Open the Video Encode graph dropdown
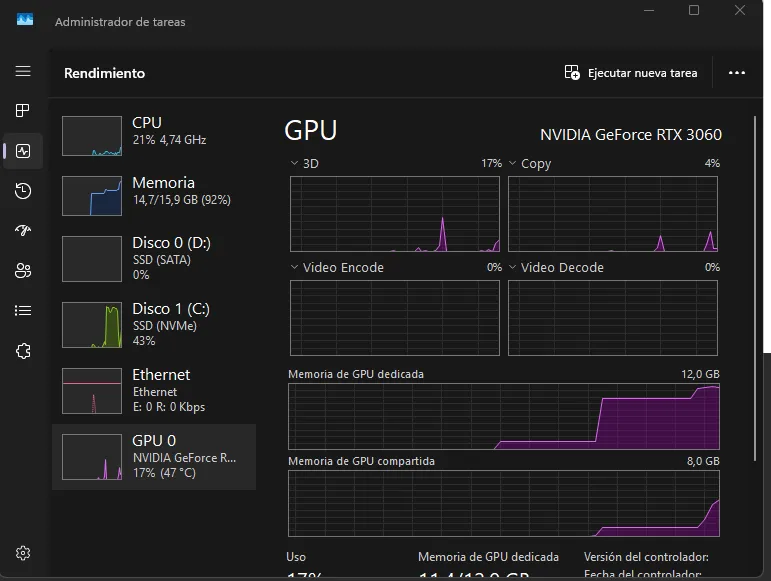 pos(294,267)
